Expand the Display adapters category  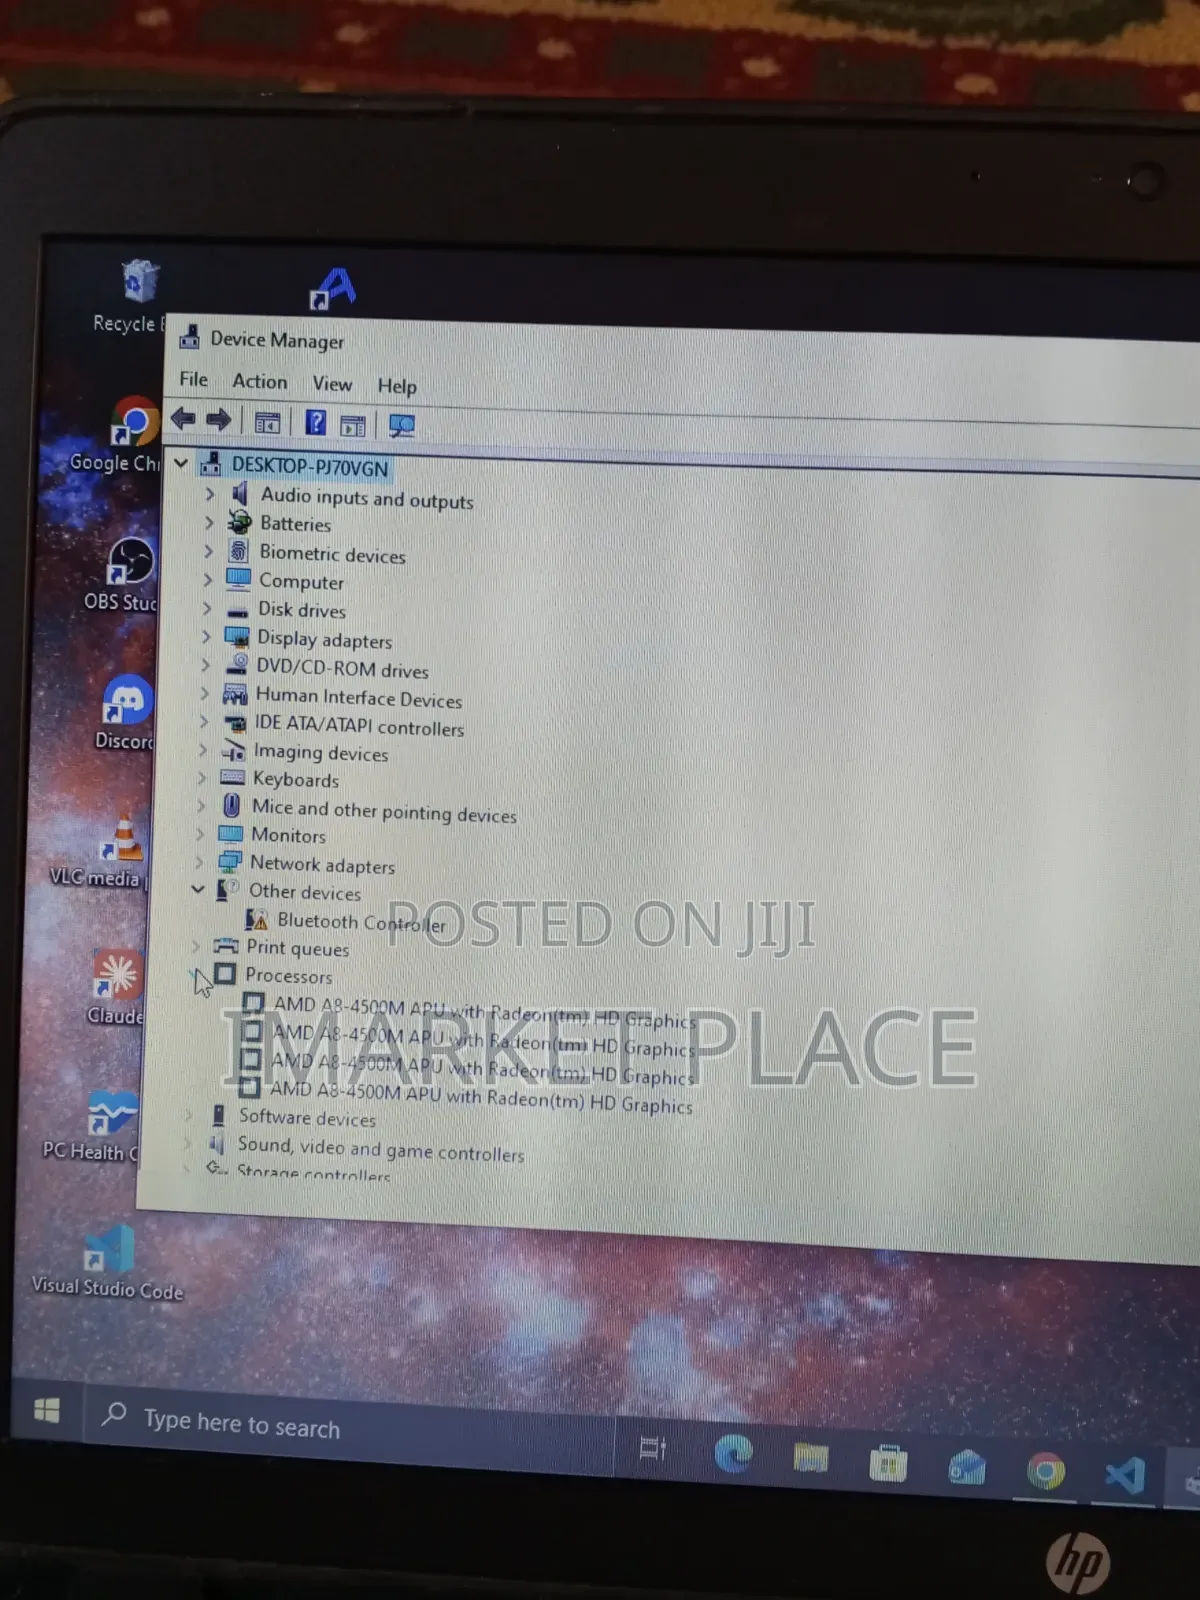click(206, 635)
